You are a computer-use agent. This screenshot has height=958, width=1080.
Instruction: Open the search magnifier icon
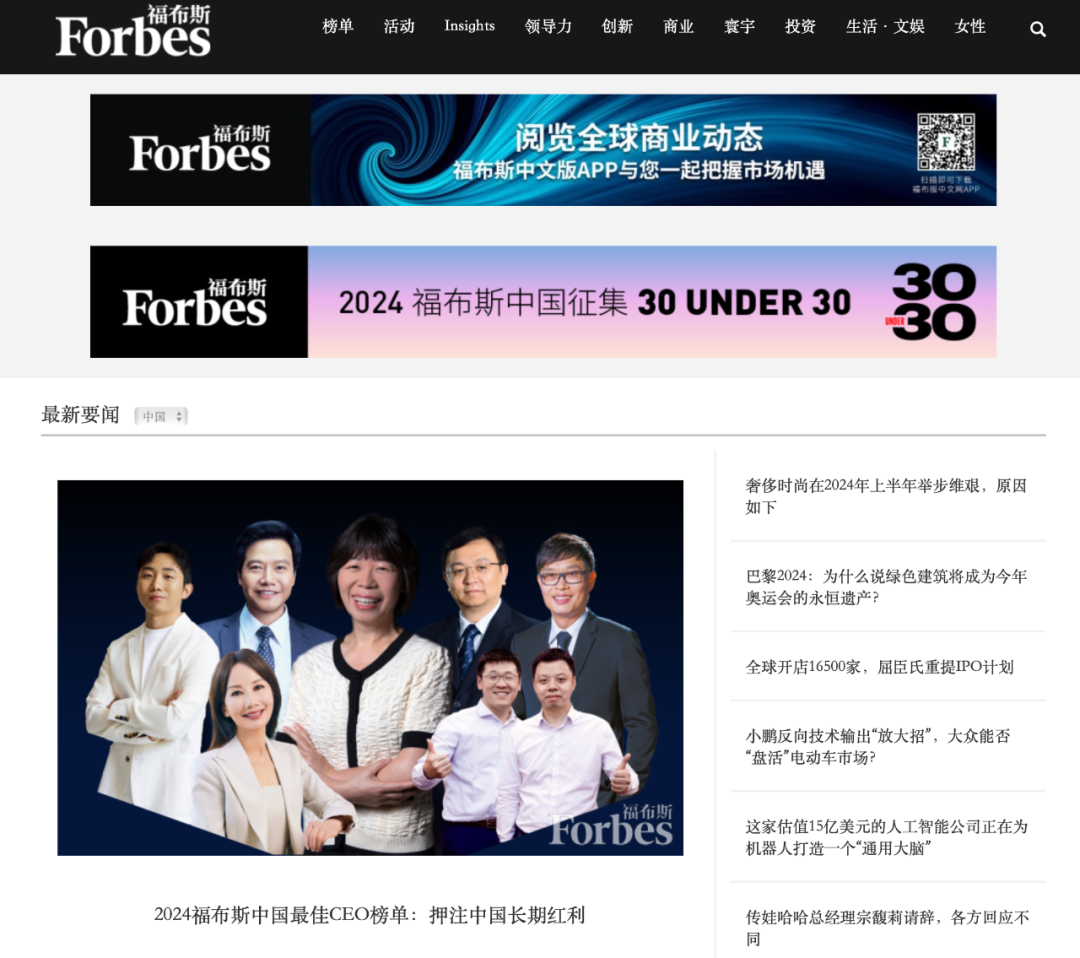coord(1037,29)
